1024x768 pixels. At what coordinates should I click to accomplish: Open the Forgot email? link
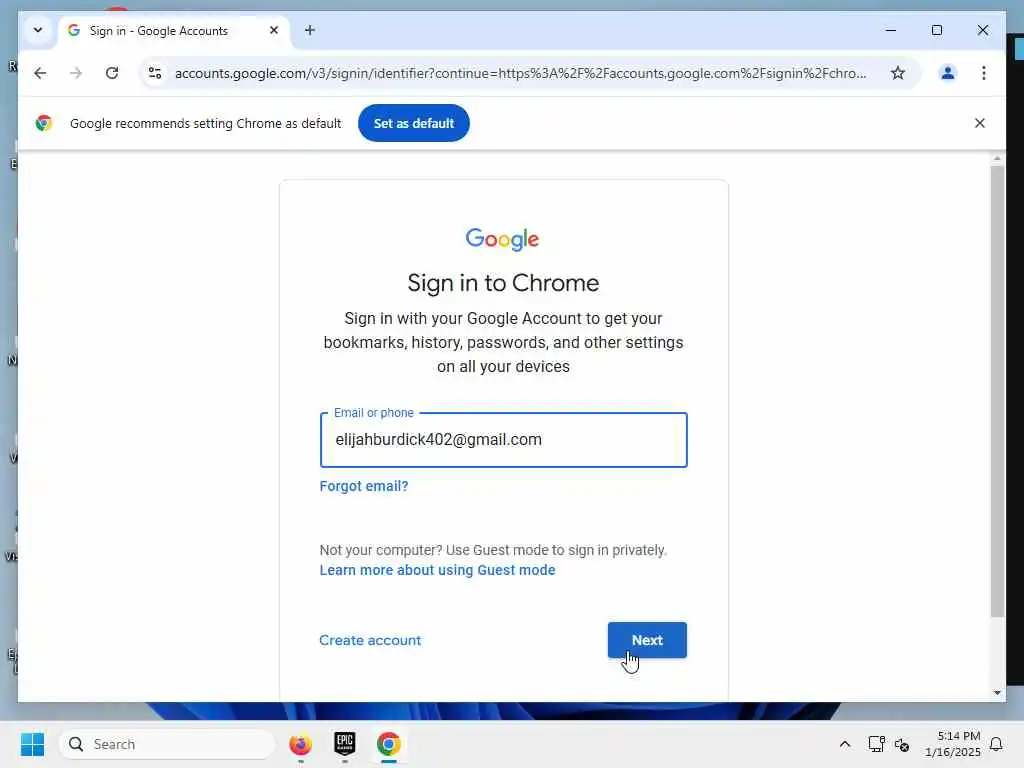pyautogui.click(x=364, y=486)
